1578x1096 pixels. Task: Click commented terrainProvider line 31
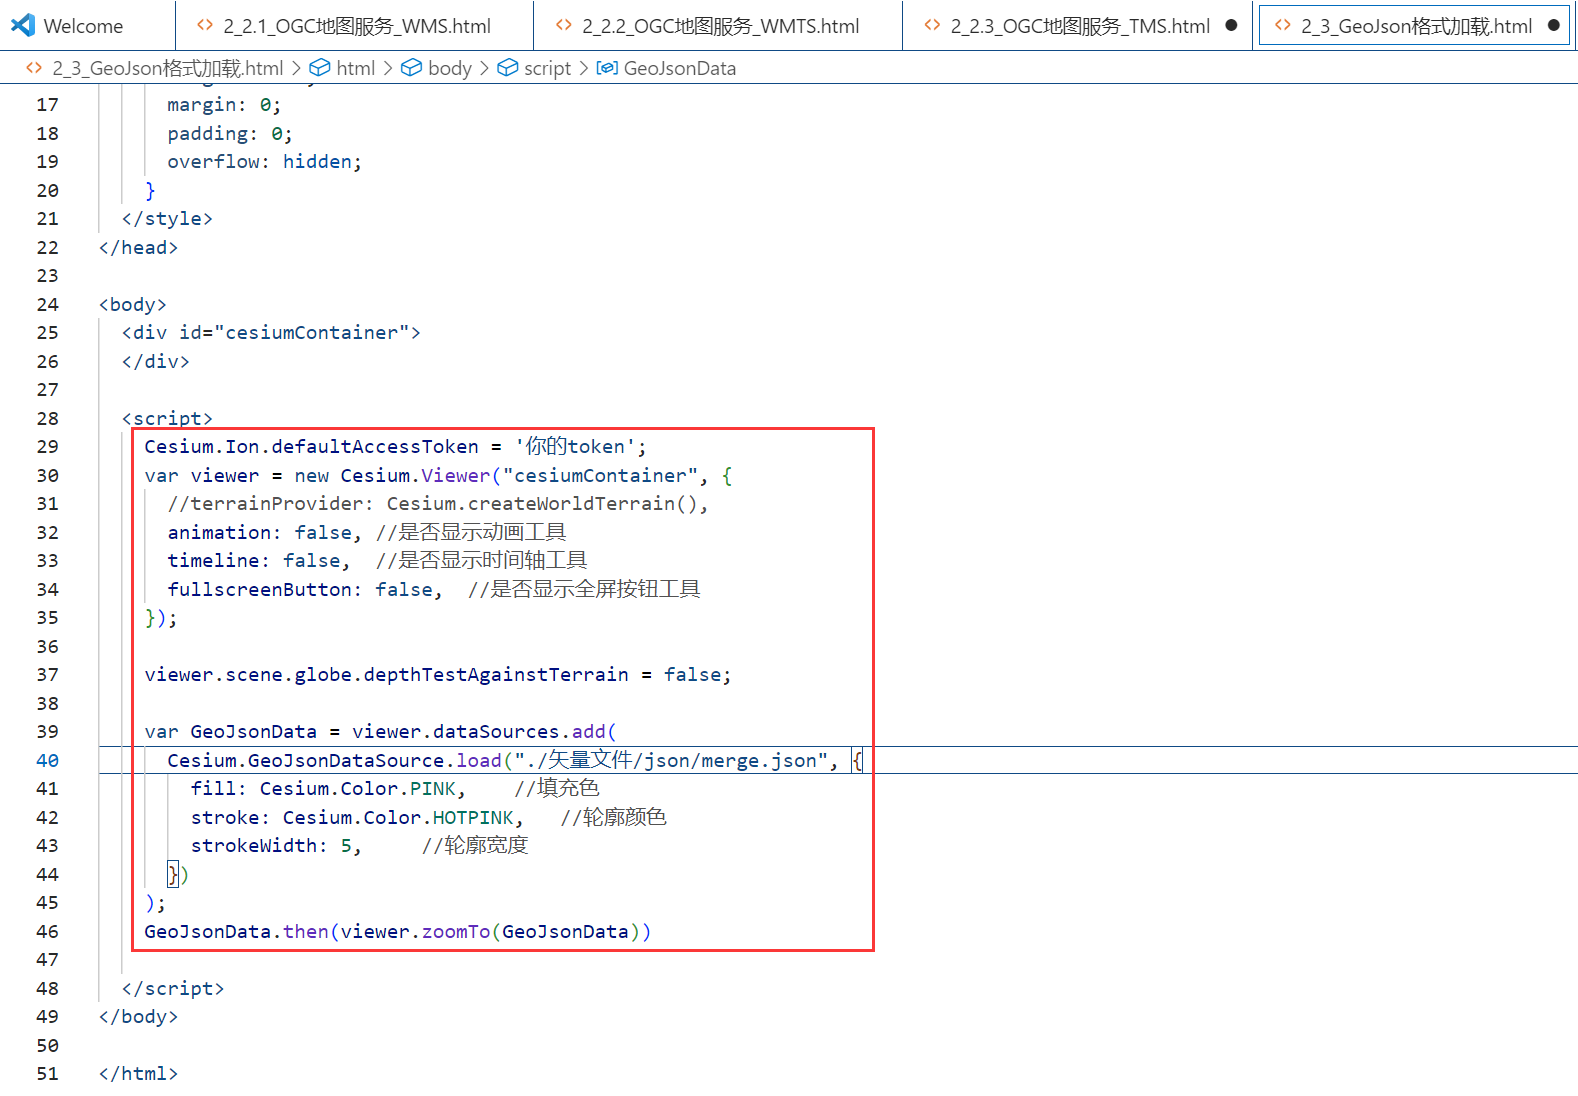pyautogui.click(x=438, y=504)
